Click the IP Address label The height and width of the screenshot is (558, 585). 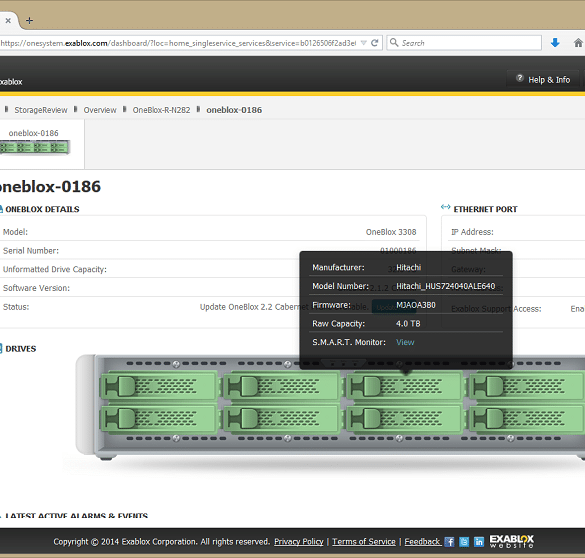pyautogui.click(x=472, y=232)
